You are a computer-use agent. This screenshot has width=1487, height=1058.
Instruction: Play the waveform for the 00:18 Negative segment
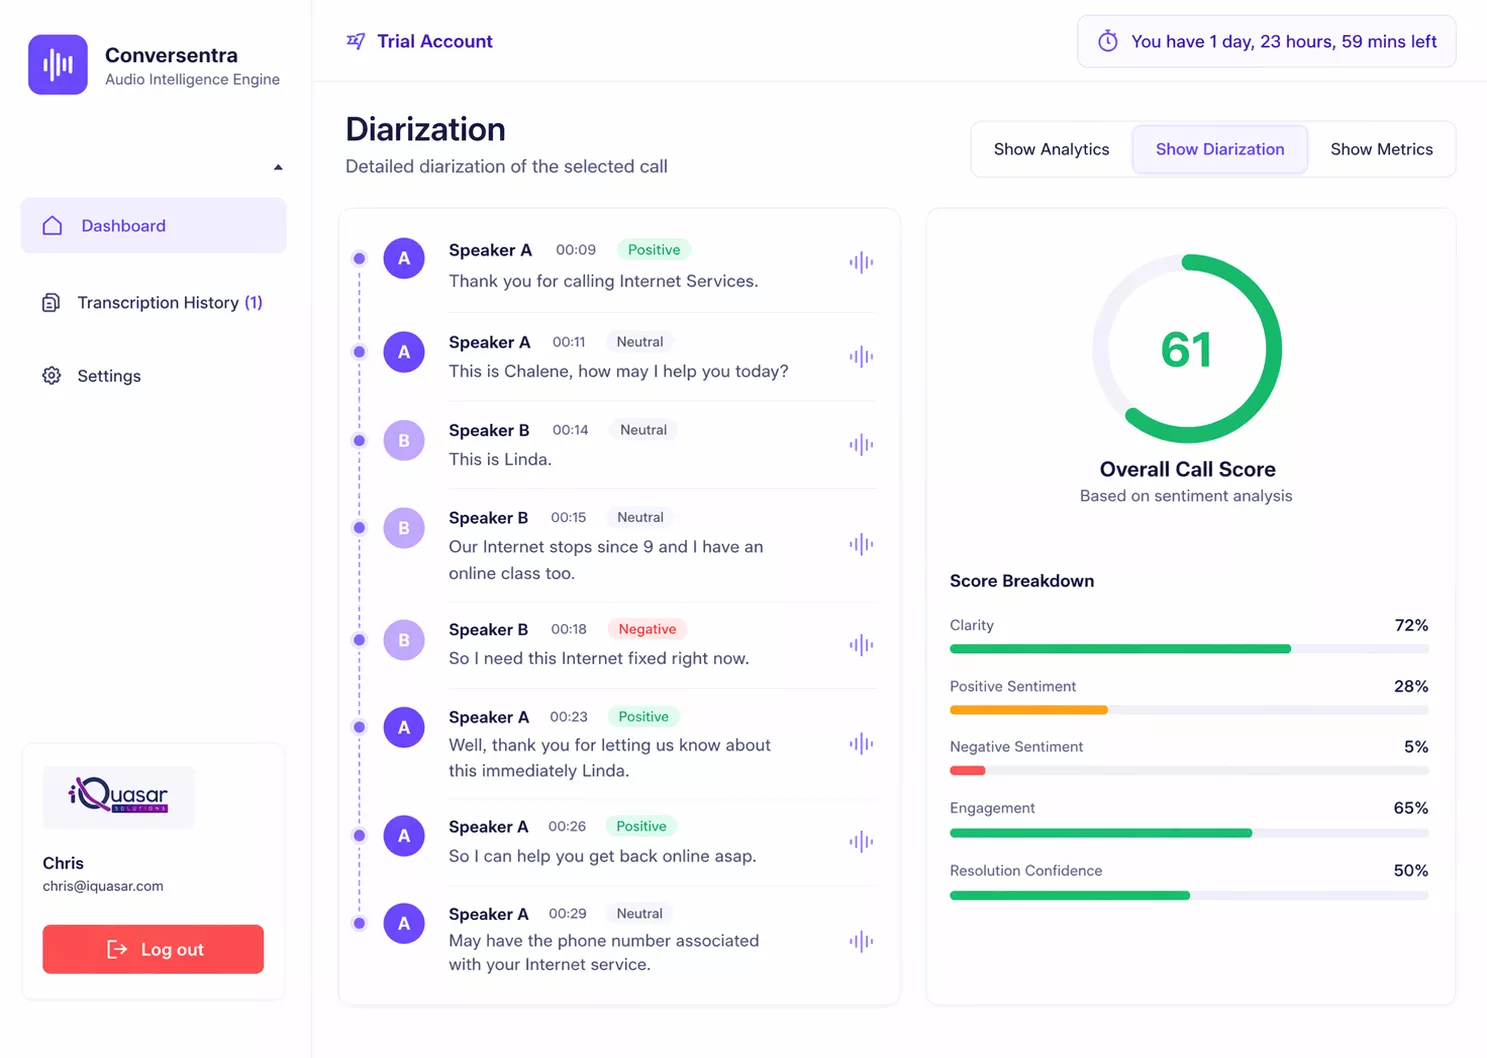coord(861,645)
